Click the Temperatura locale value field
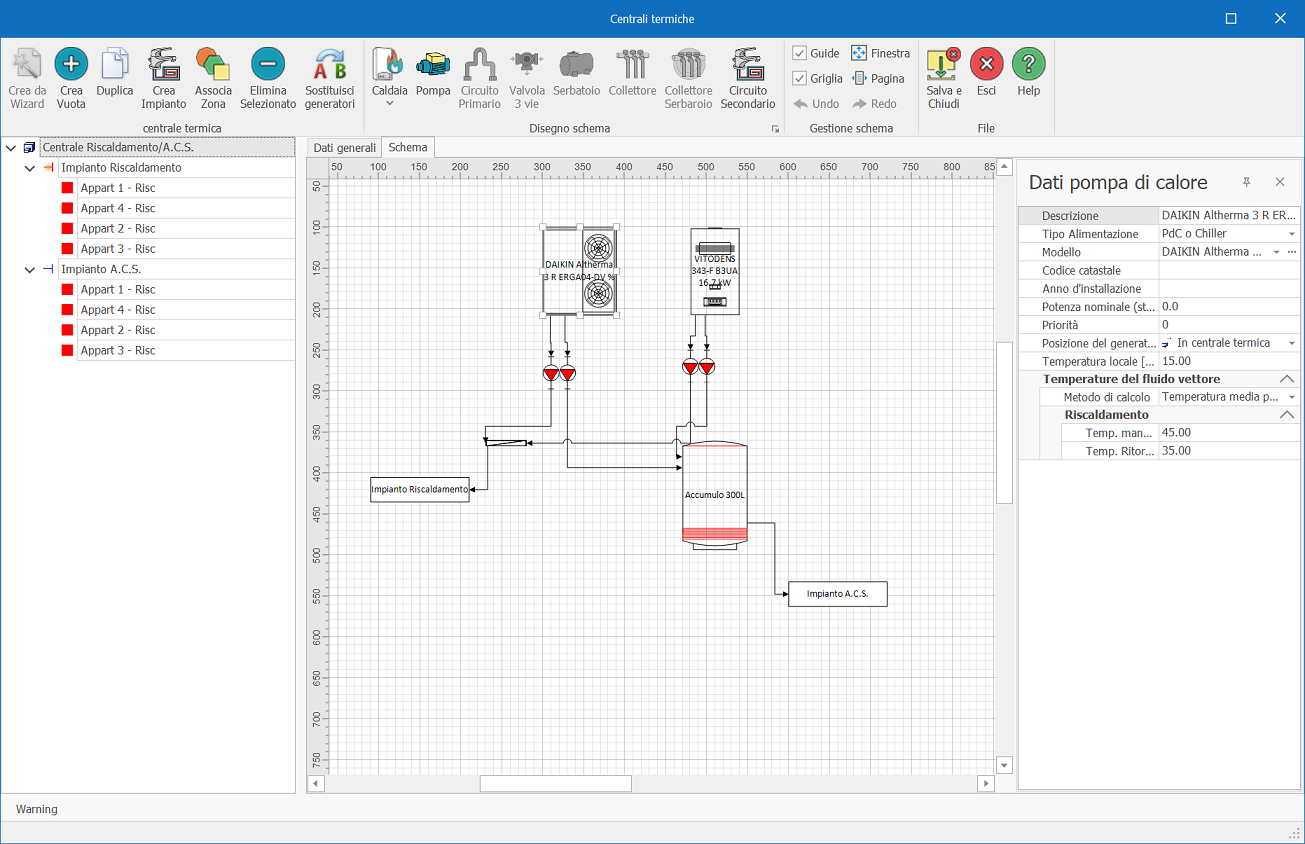 click(1227, 361)
